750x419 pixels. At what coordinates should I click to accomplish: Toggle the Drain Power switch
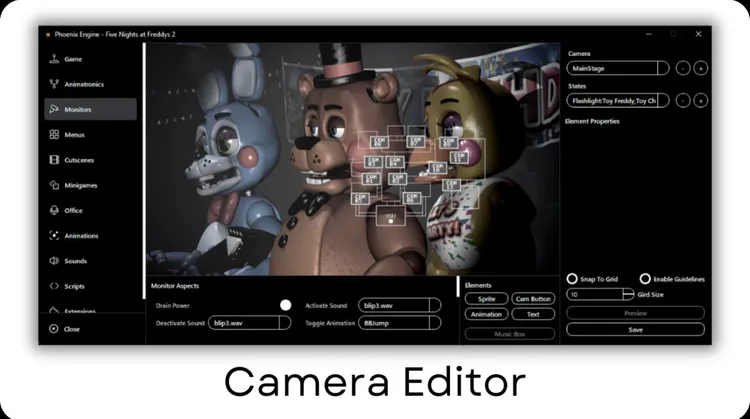click(286, 305)
